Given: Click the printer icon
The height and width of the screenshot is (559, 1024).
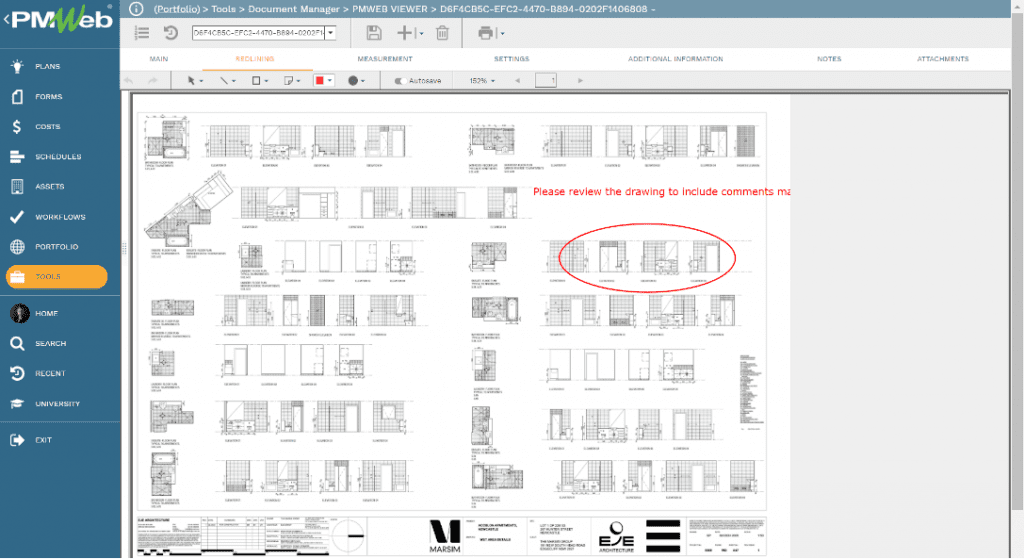Looking at the screenshot, I should 485,33.
